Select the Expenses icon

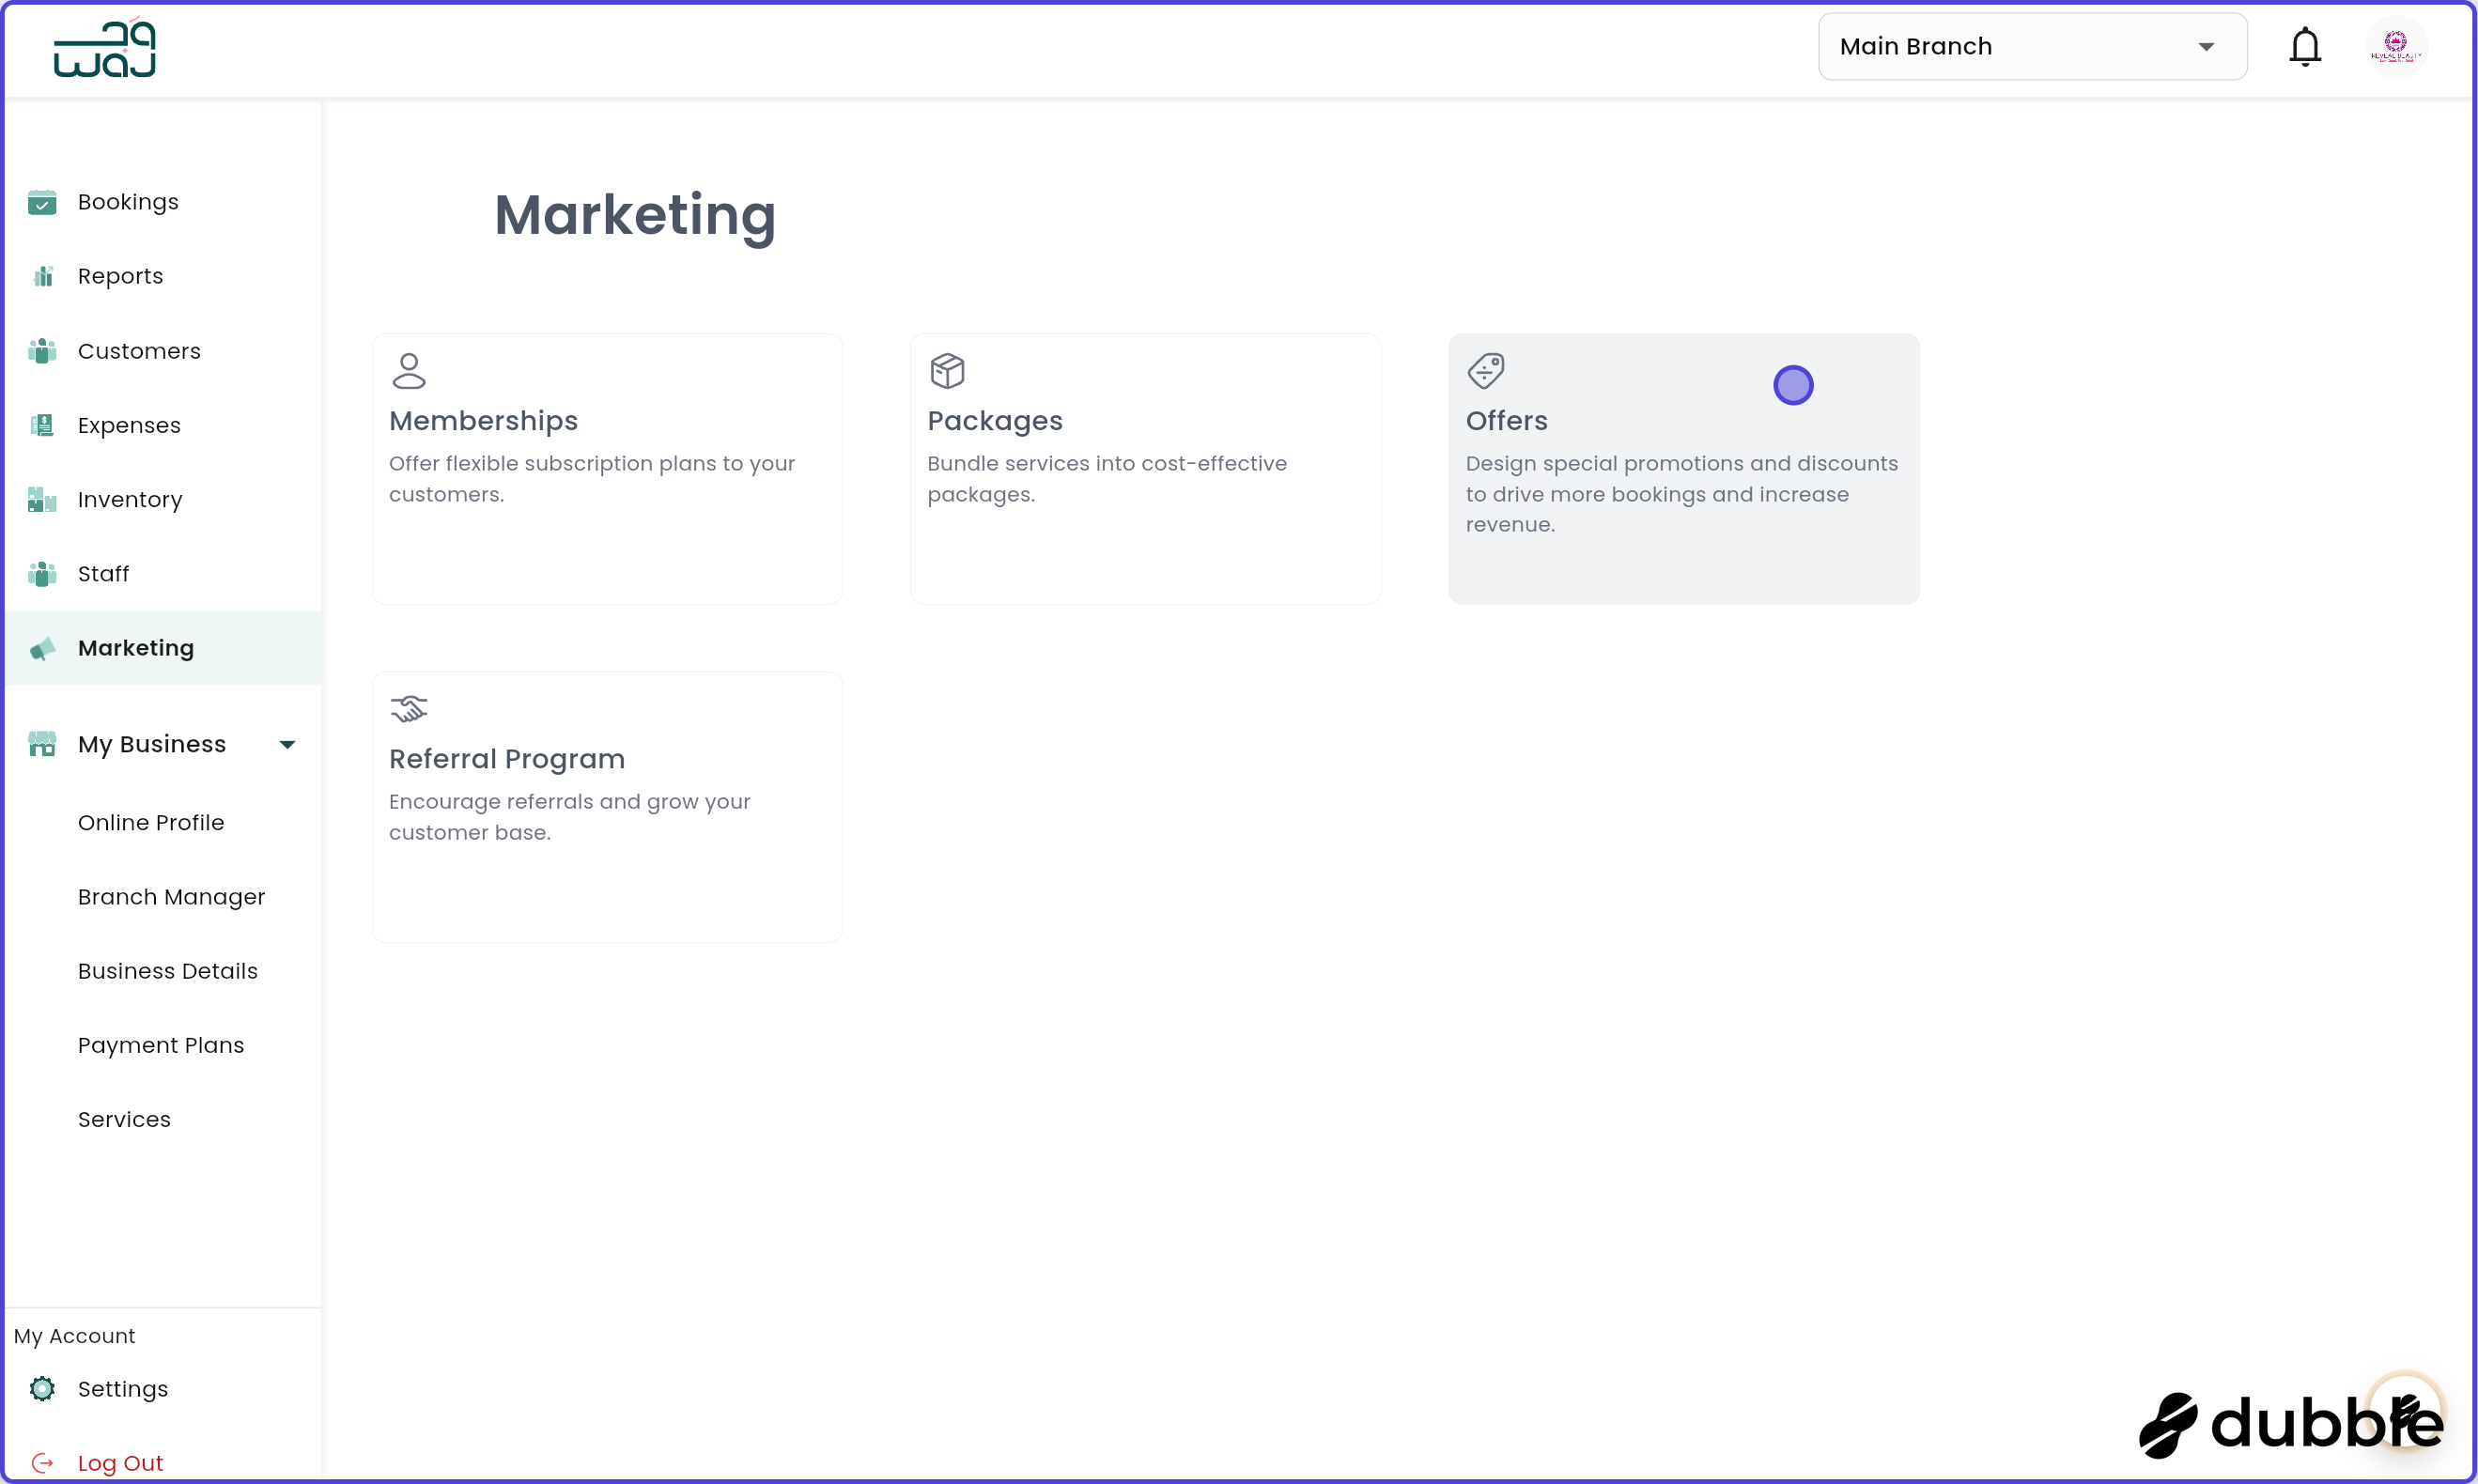point(42,425)
